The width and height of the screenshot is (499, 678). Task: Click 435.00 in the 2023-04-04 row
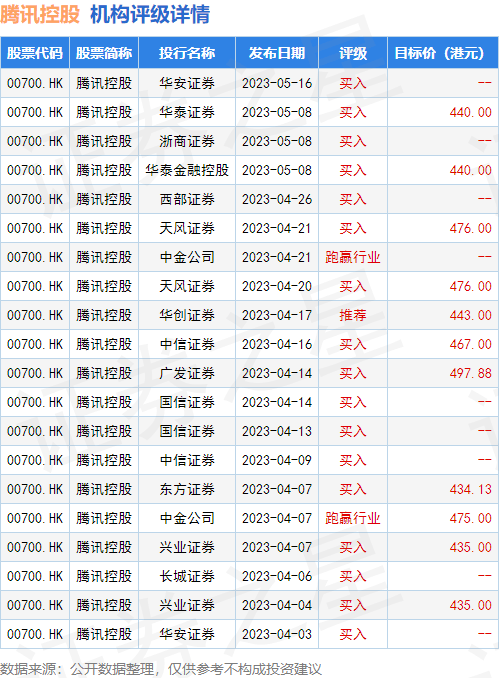(x=470, y=605)
